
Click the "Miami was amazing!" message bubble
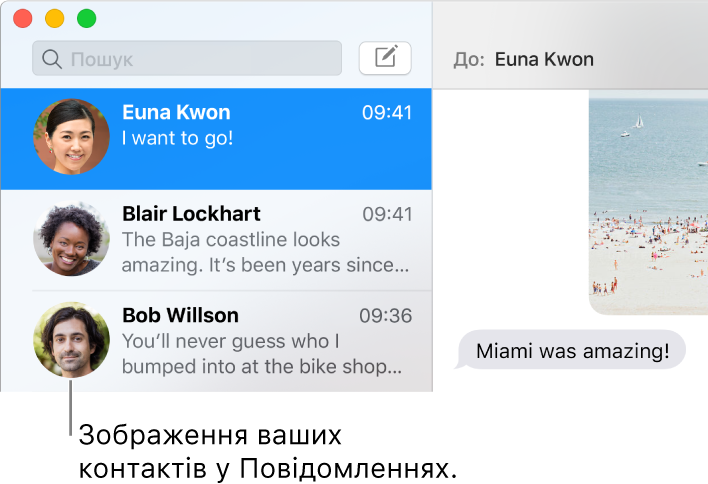pyautogui.click(x=572, y=351)
